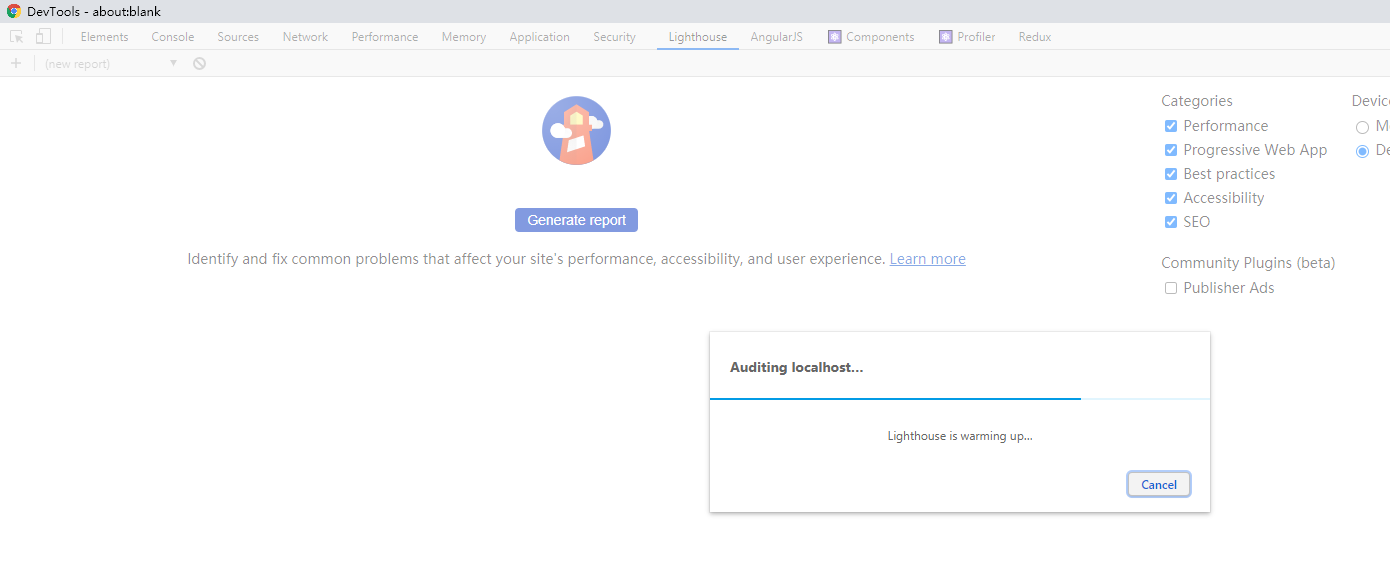Cancel the Lighthouse audit
Viewport: 1390px width, 584px height.
1159,484
